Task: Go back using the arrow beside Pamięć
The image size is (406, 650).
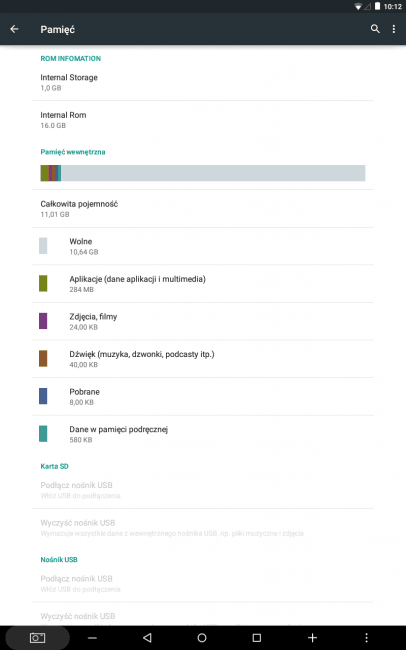Action: click(x=15, y=29)
